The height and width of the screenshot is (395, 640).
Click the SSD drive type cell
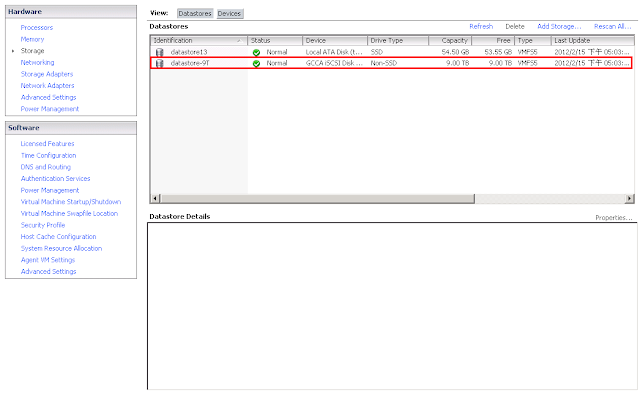click(376, 52)
